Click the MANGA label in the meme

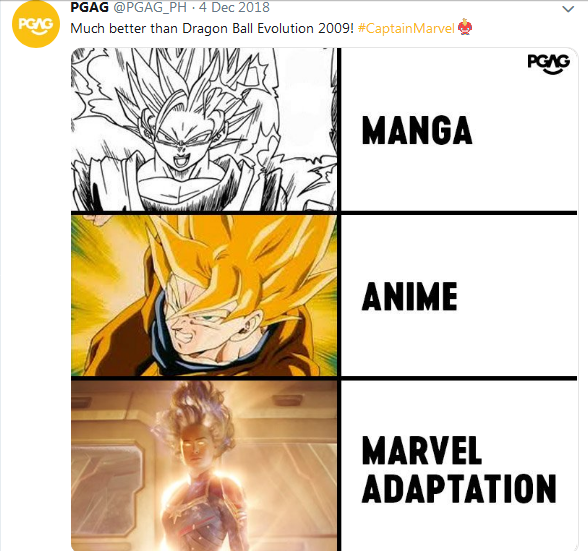417,130
